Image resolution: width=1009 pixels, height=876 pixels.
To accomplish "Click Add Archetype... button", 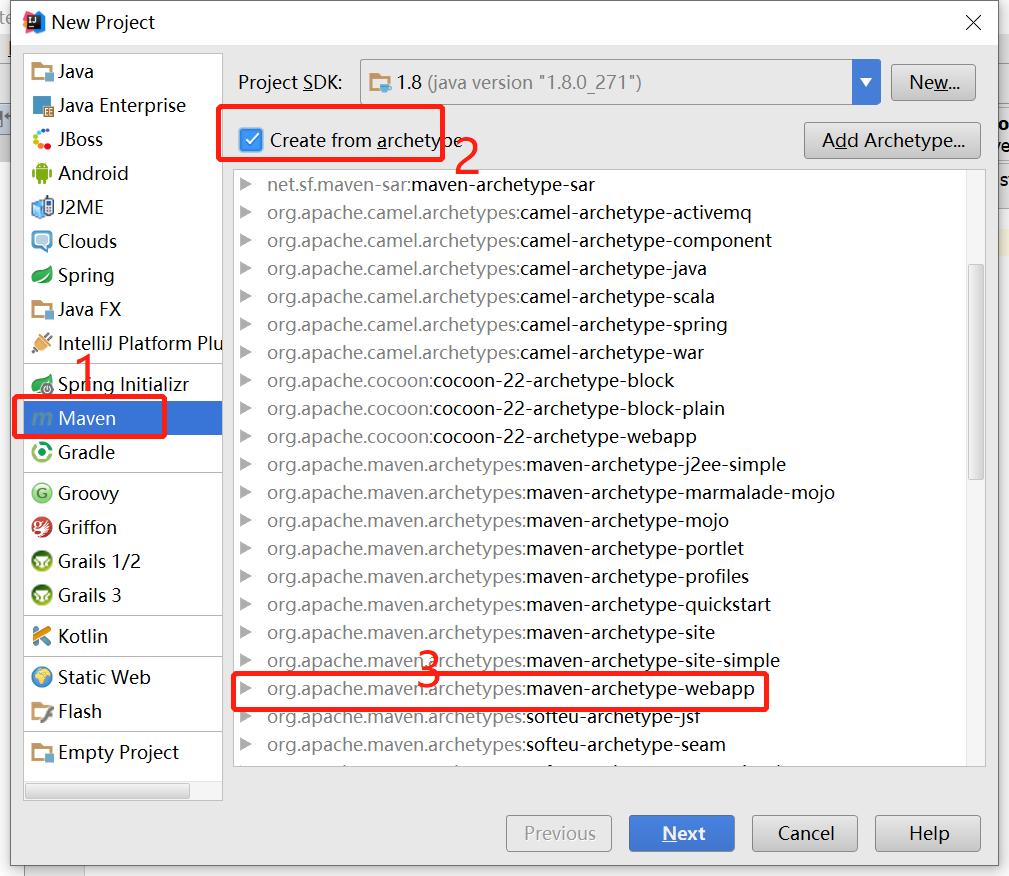I will pyautogui.click(x=893, y=140).
